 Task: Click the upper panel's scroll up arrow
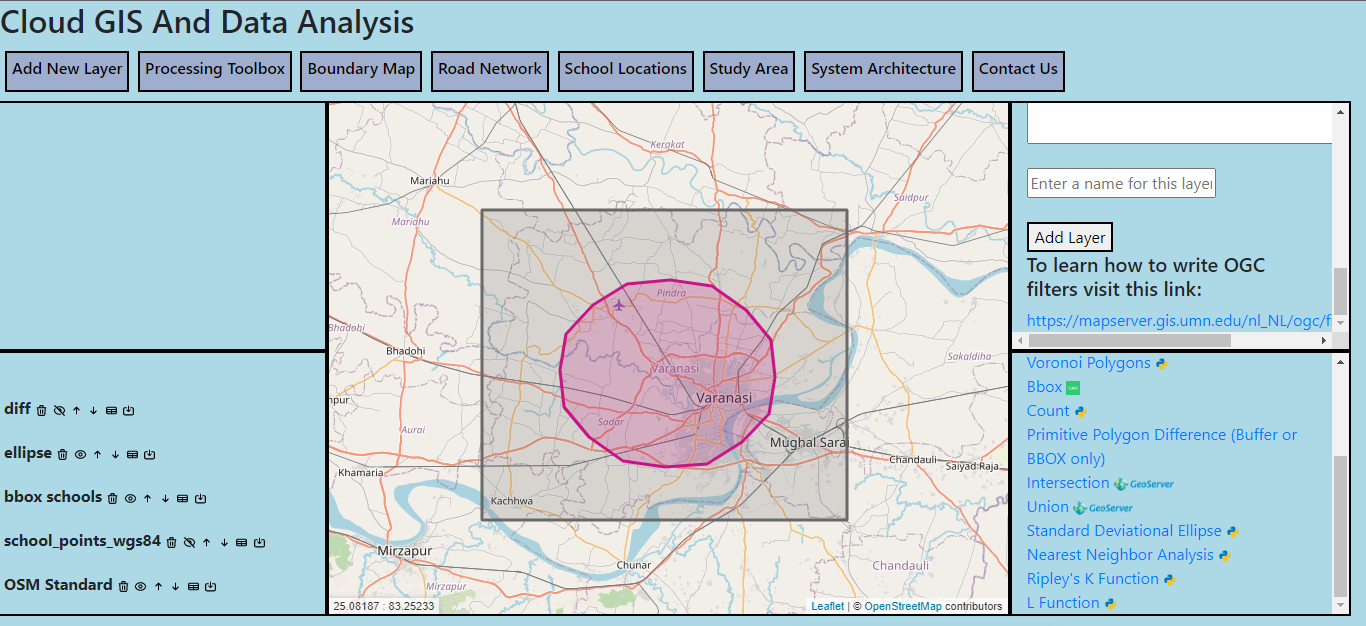1340,111
